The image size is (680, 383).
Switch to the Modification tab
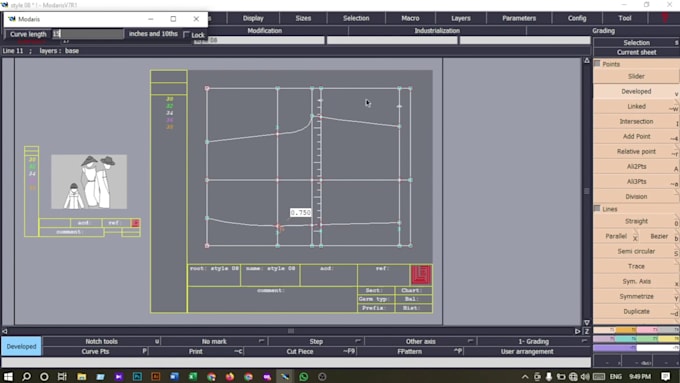tap(265, 31)
